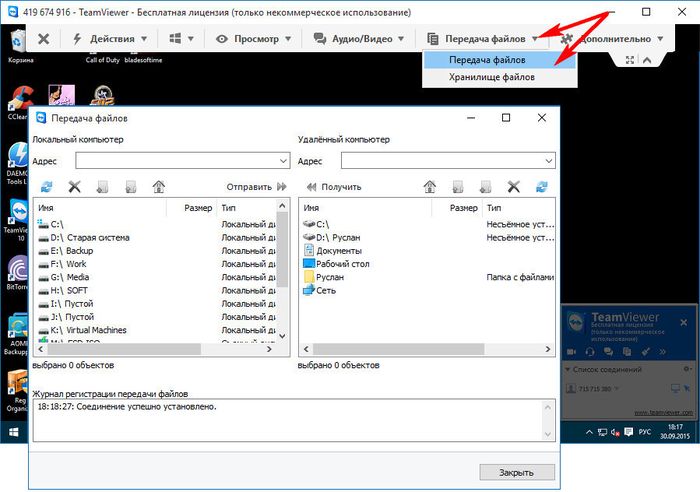The height and width of the screenshot is (492, 700).
Task: Click the local computer address field
Action: click(x=177, y=161)
